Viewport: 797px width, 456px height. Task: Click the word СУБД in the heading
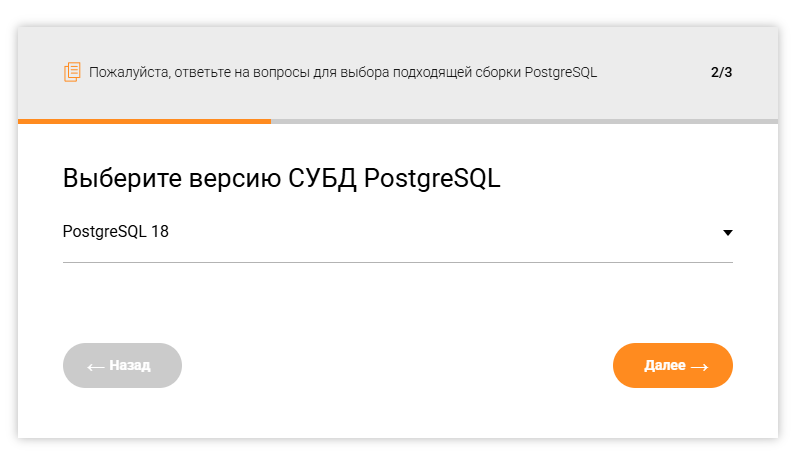click(x=323, y=179)
